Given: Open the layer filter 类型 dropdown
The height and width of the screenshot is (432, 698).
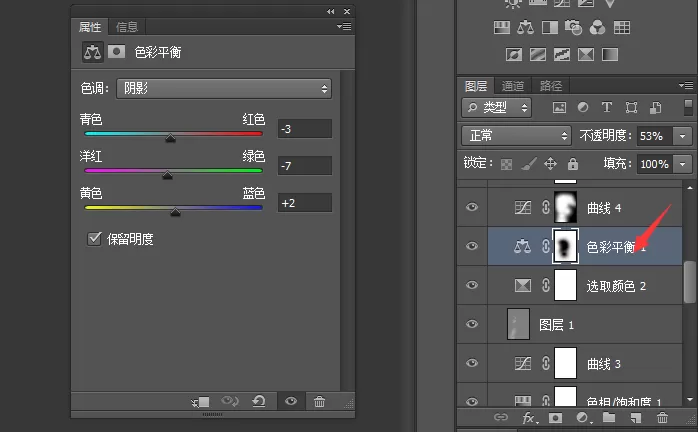Looking at the screenshot, I should tap(496, 107).
